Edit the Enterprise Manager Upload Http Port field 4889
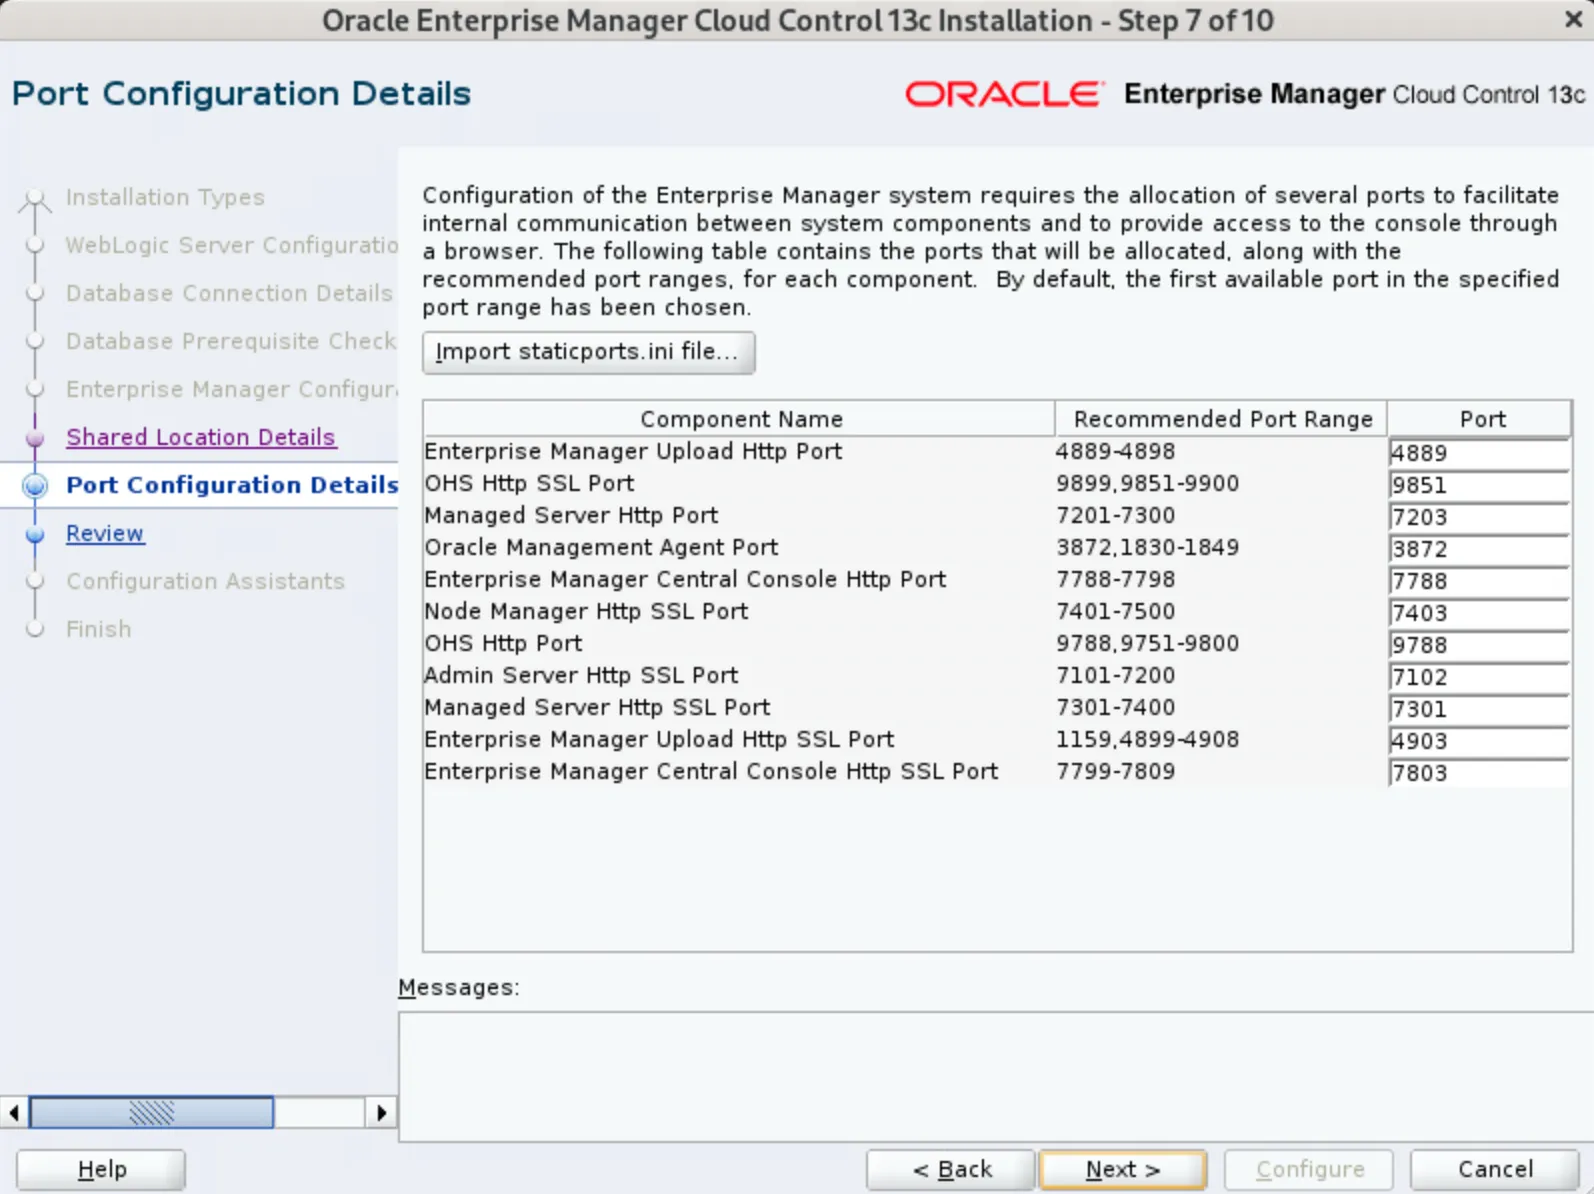This screenshot has width=1594, height=1194. 1479,453
